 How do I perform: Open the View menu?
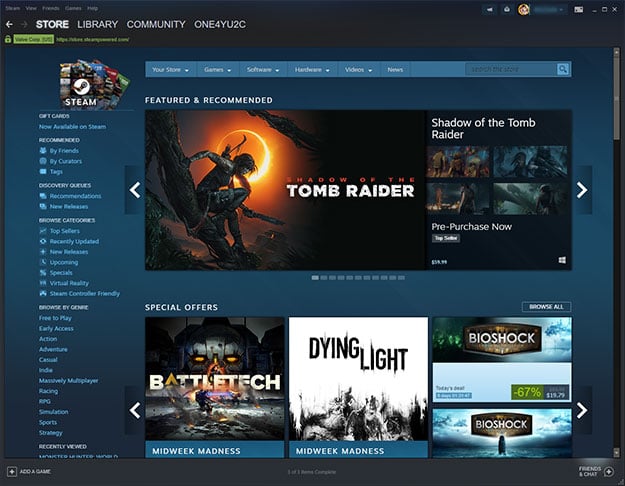(31, 8)
